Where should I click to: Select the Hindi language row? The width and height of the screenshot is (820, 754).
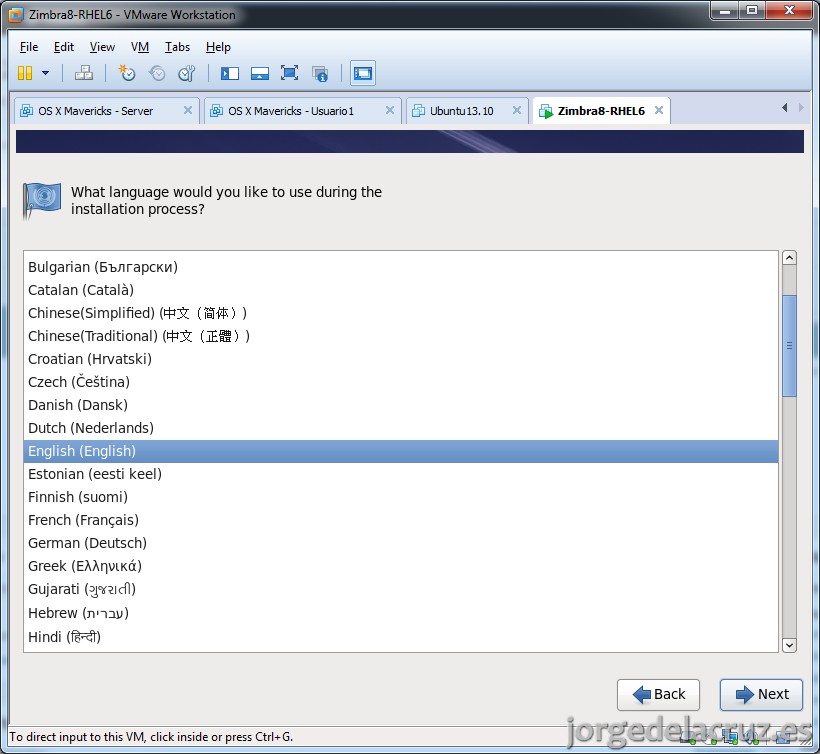(401, 637)
